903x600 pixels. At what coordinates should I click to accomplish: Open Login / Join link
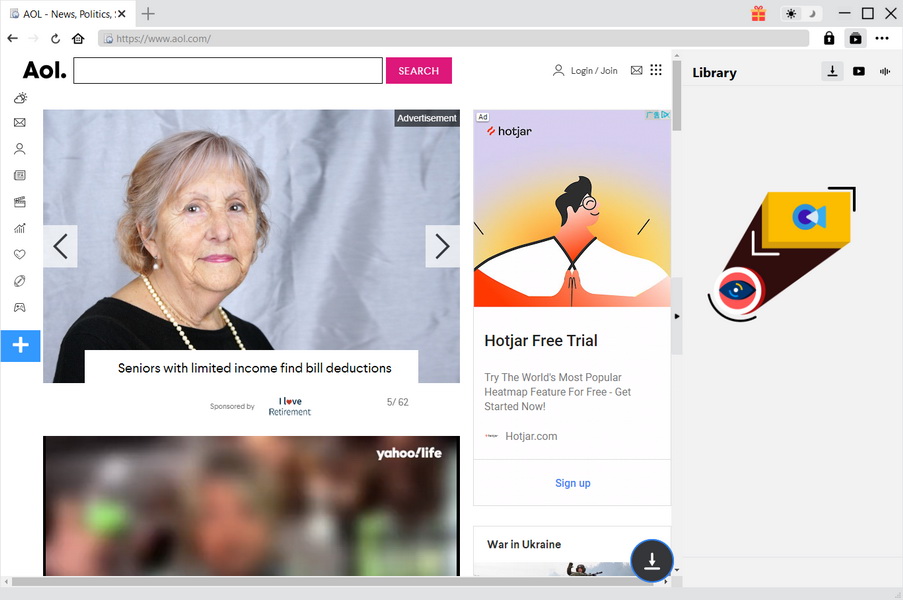coord(585,70)
